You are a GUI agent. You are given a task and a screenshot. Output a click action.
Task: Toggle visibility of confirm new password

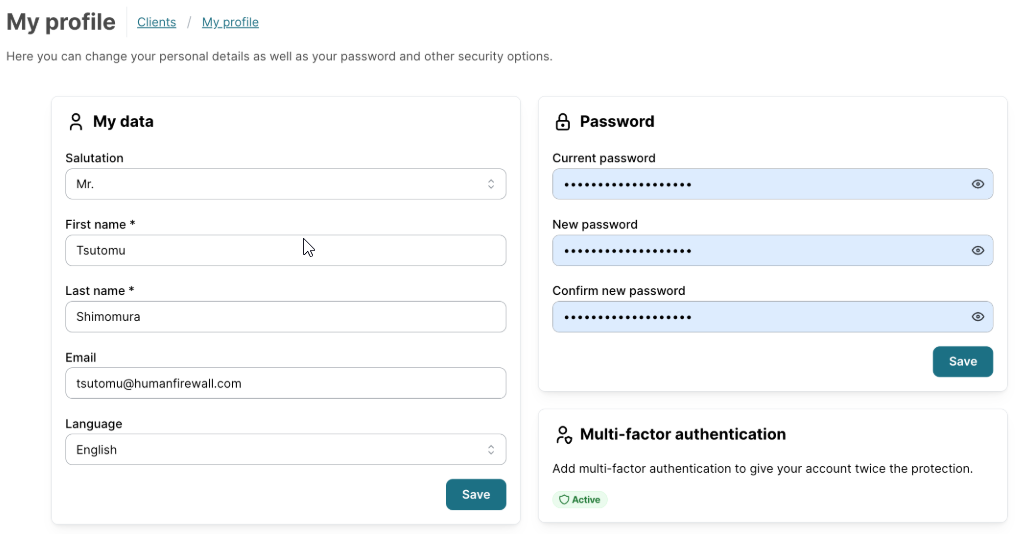(x=978, y=317)
